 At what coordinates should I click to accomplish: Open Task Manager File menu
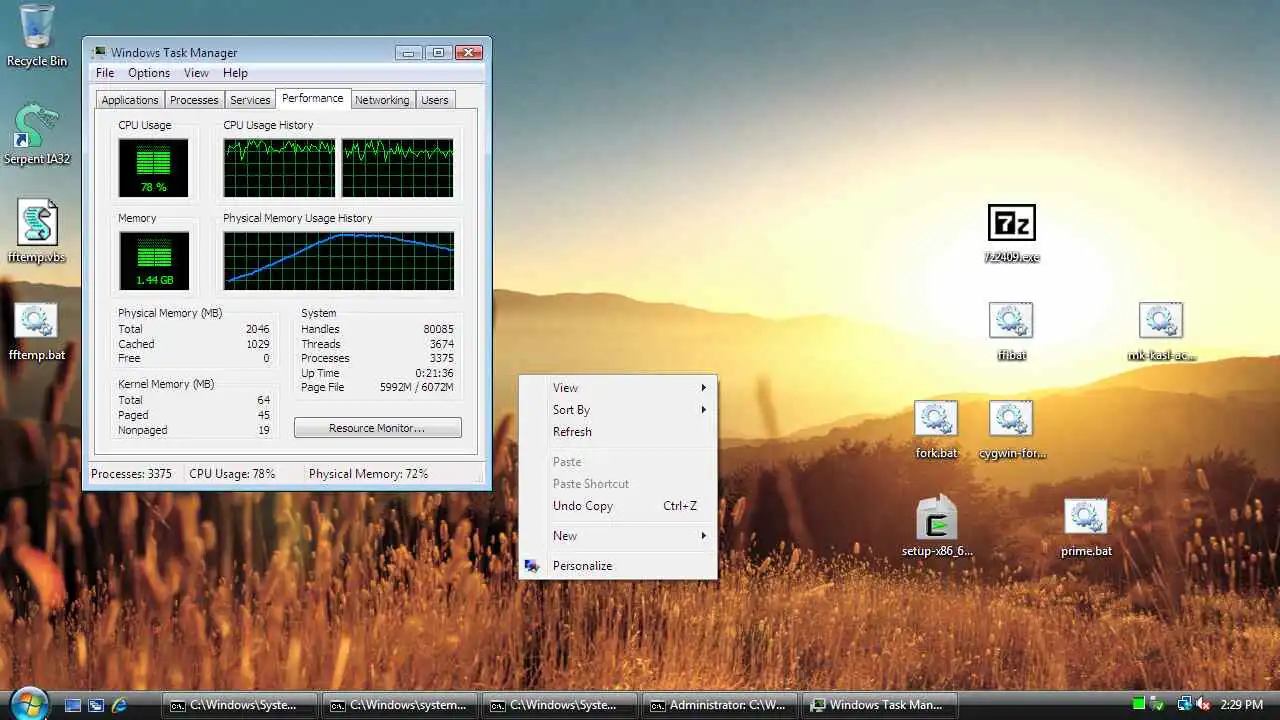(x=105, y=73)
